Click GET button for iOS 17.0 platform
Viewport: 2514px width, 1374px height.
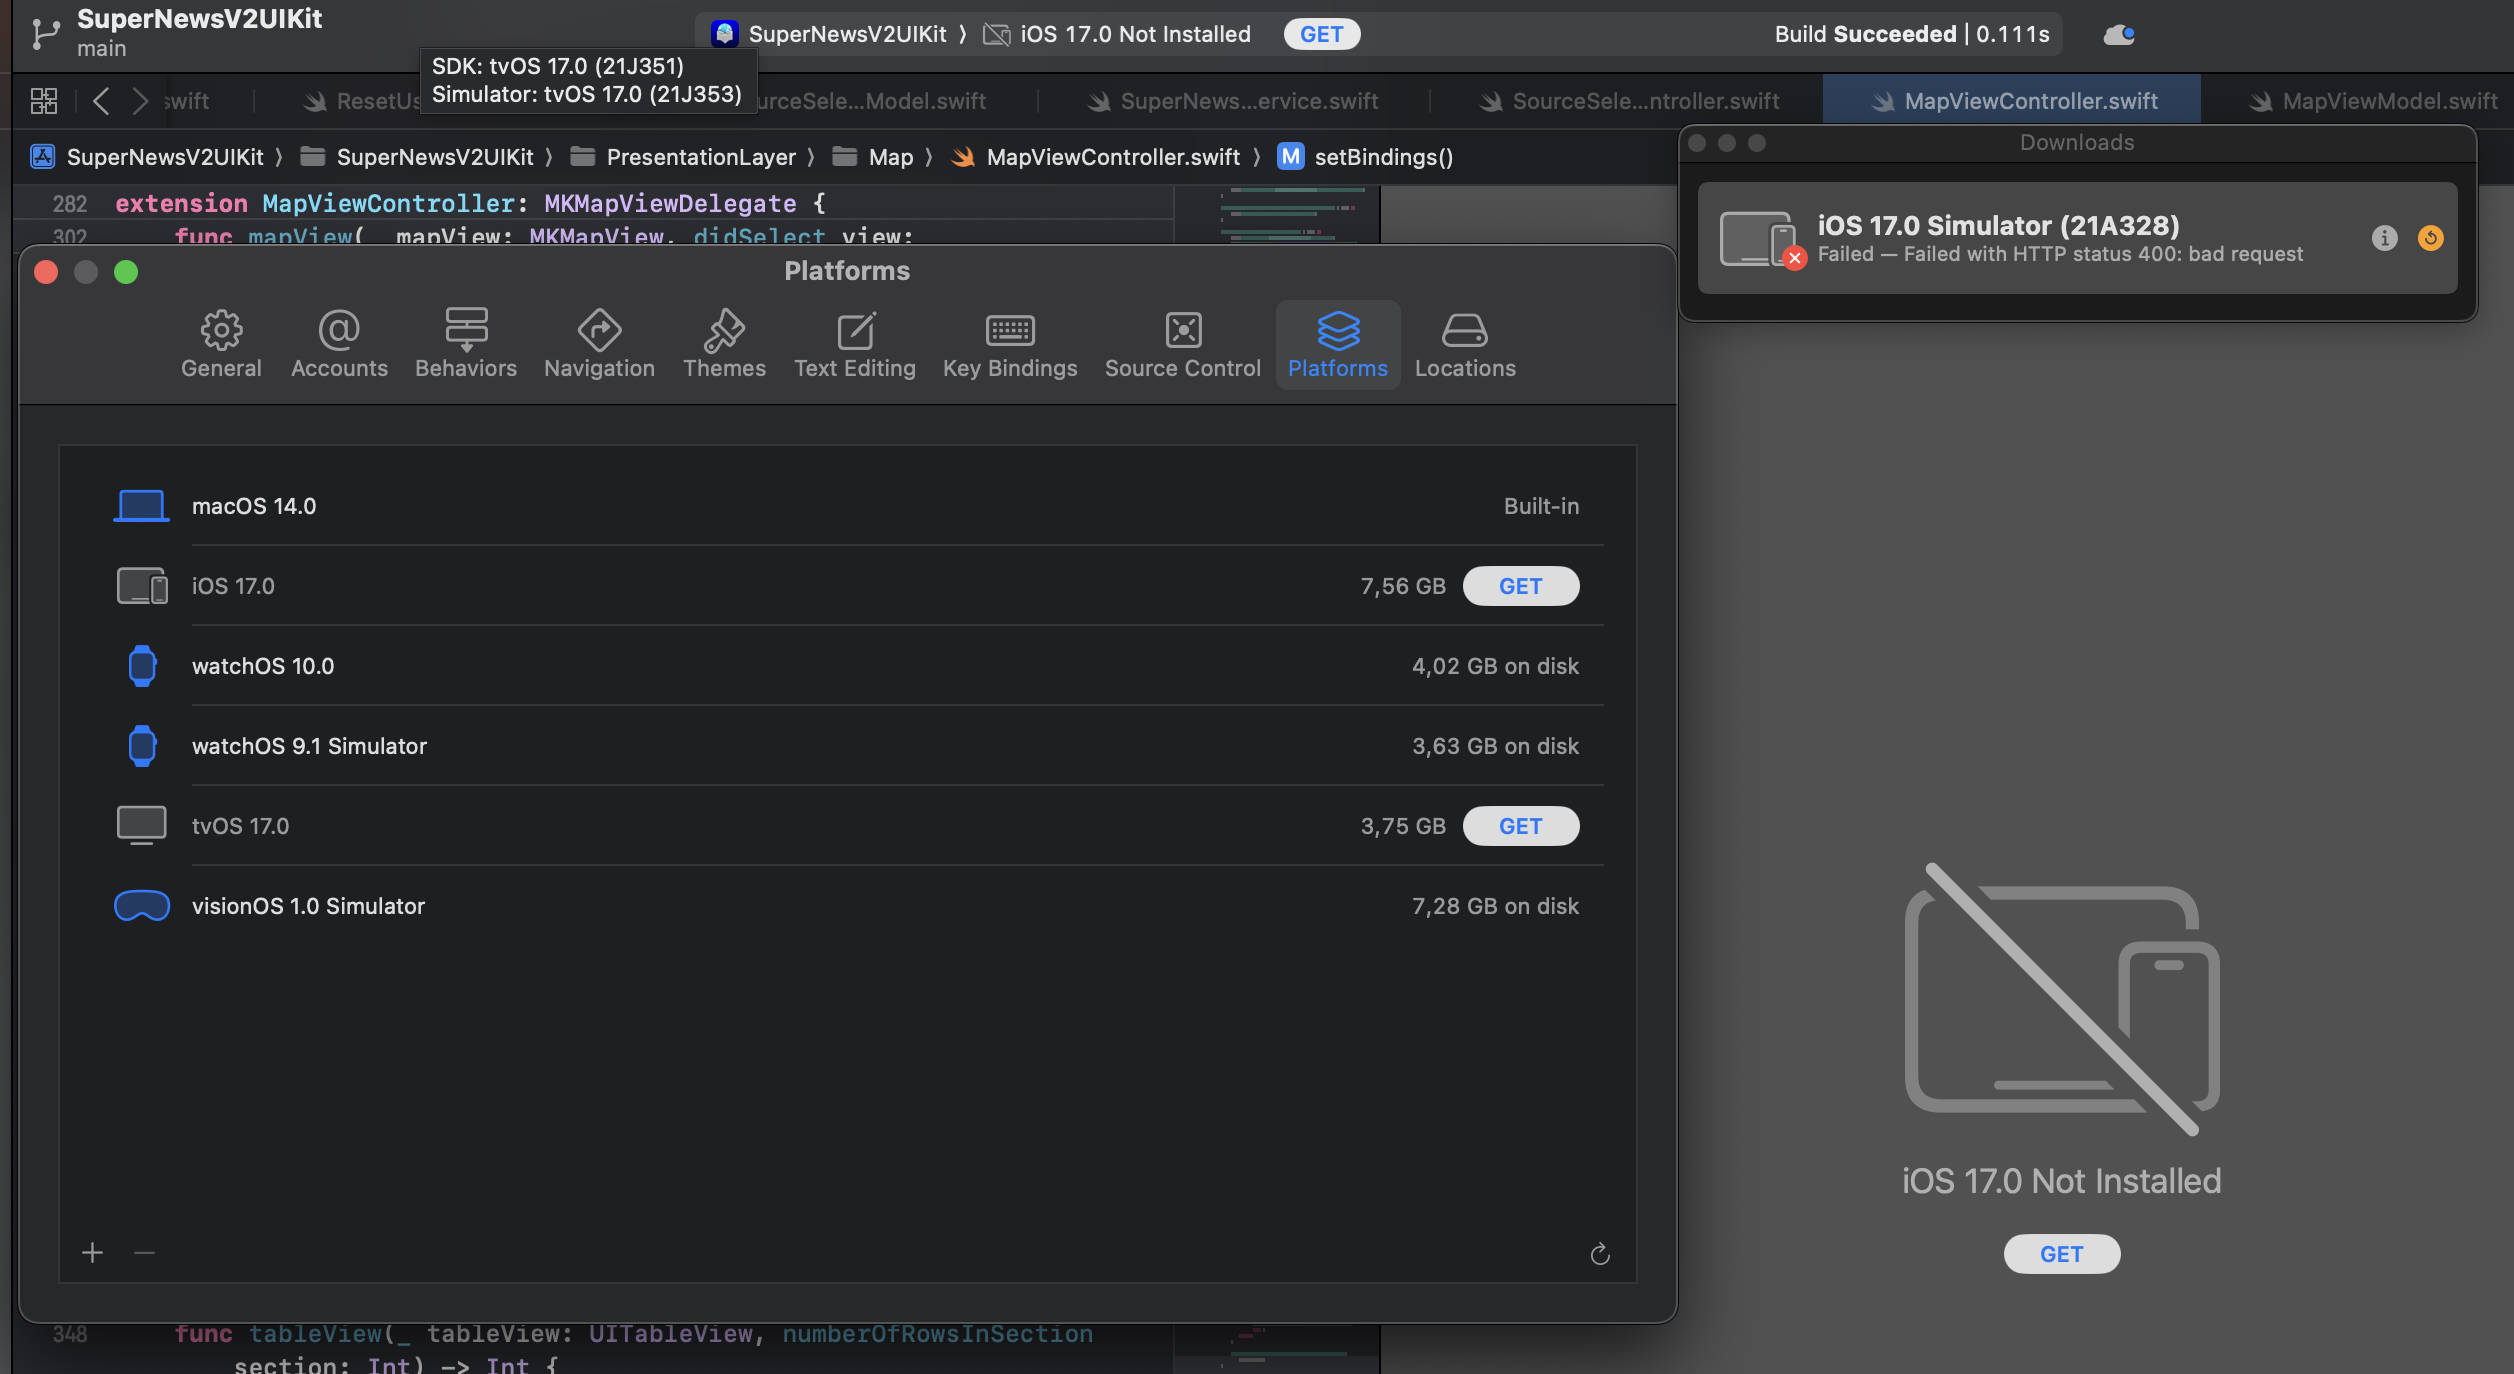pos(1521,586)
